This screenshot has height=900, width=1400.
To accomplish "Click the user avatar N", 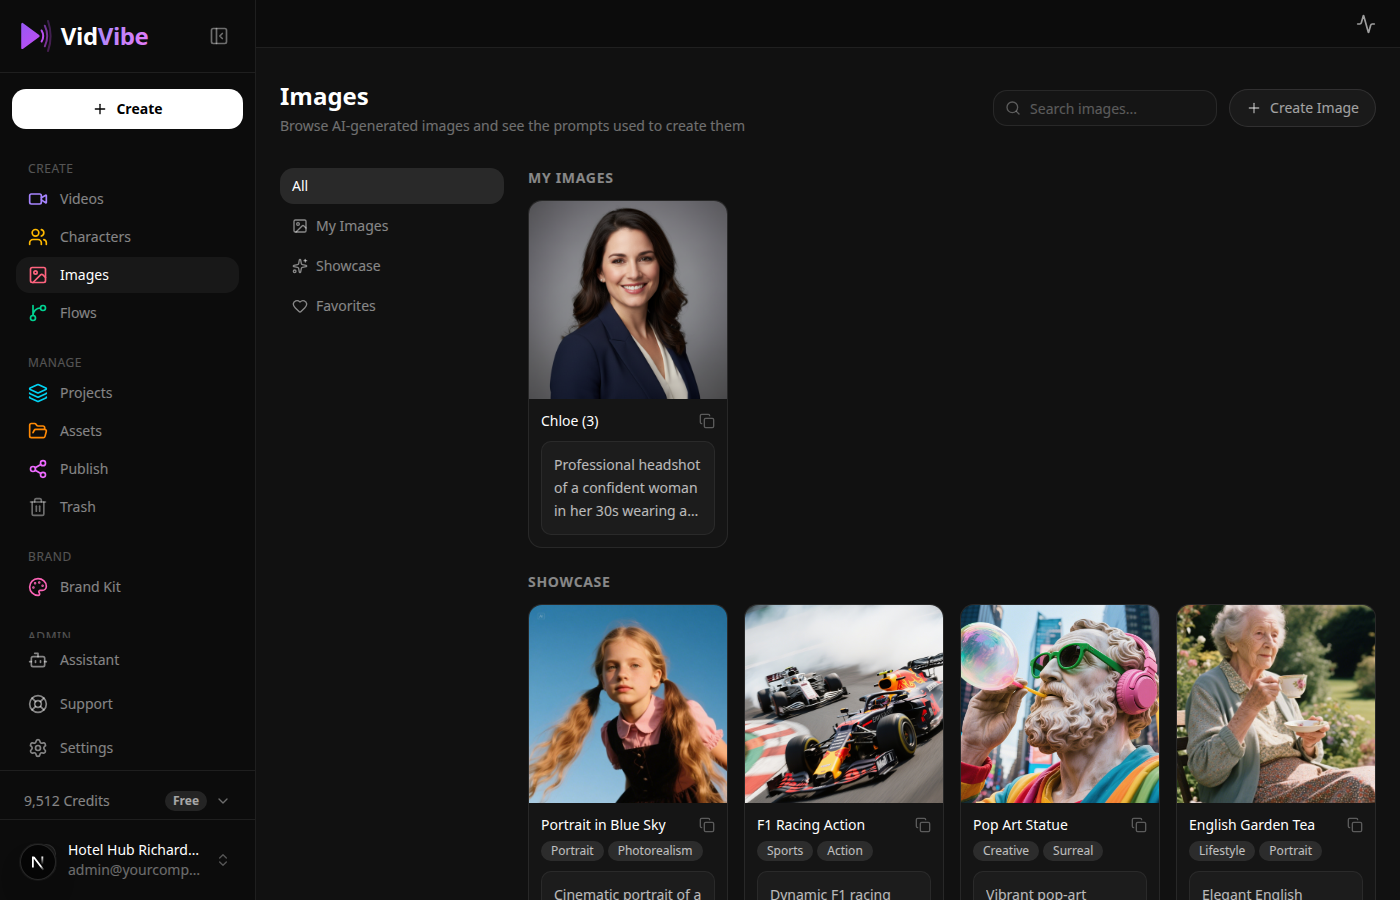I will pos(38,861).
